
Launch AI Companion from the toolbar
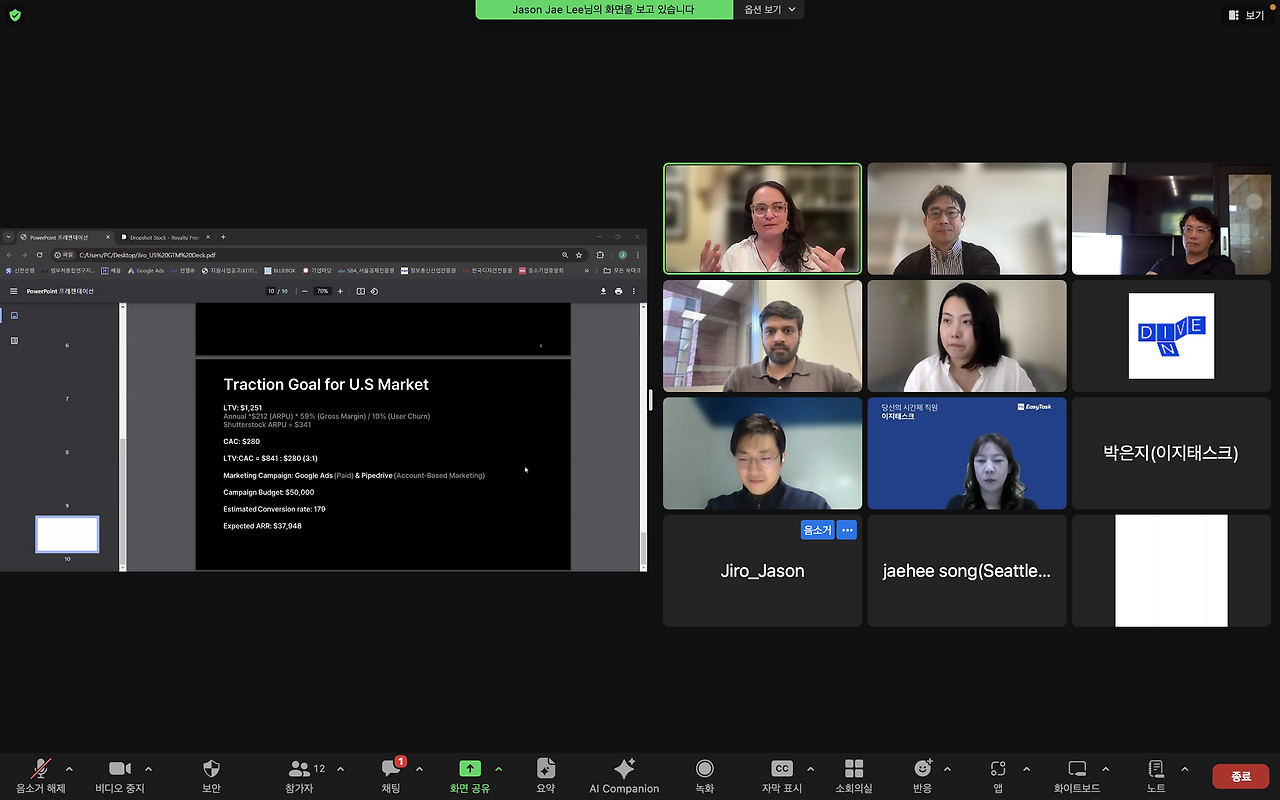624,775
